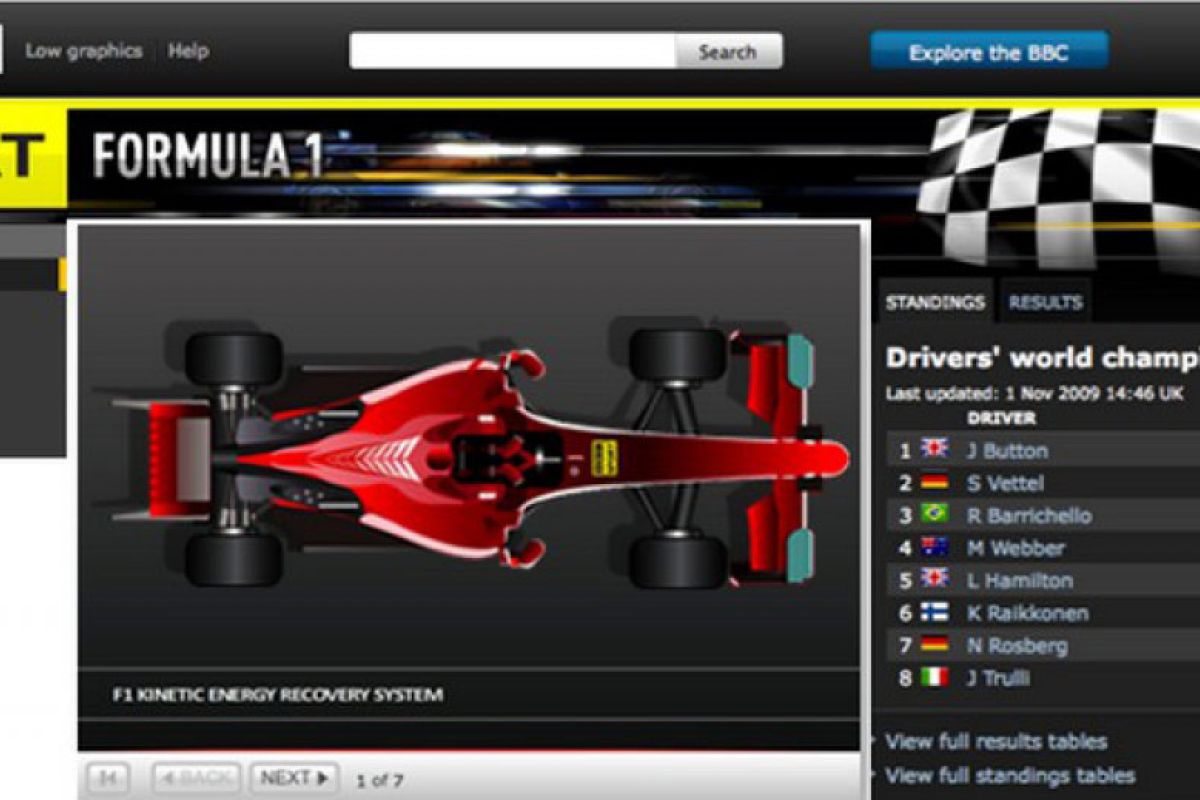
Task: Click the UK flag next to J Button
Action: coord(935,449)
